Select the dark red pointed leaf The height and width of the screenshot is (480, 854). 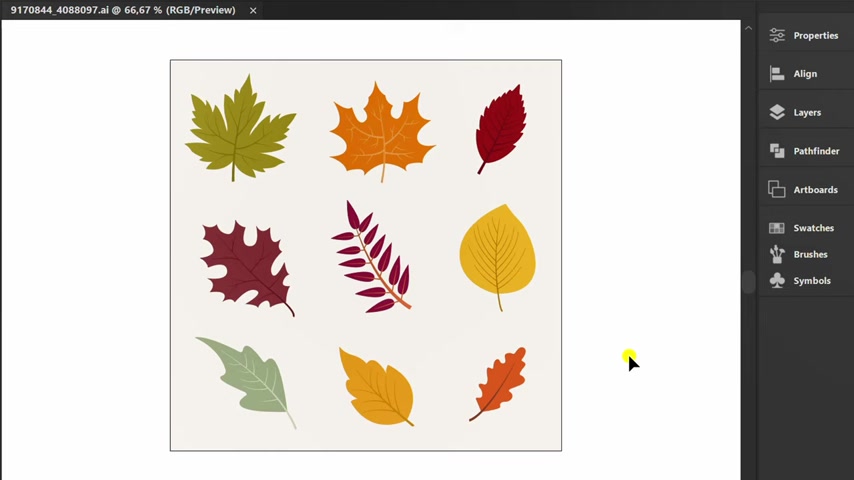tap(501, 129)
